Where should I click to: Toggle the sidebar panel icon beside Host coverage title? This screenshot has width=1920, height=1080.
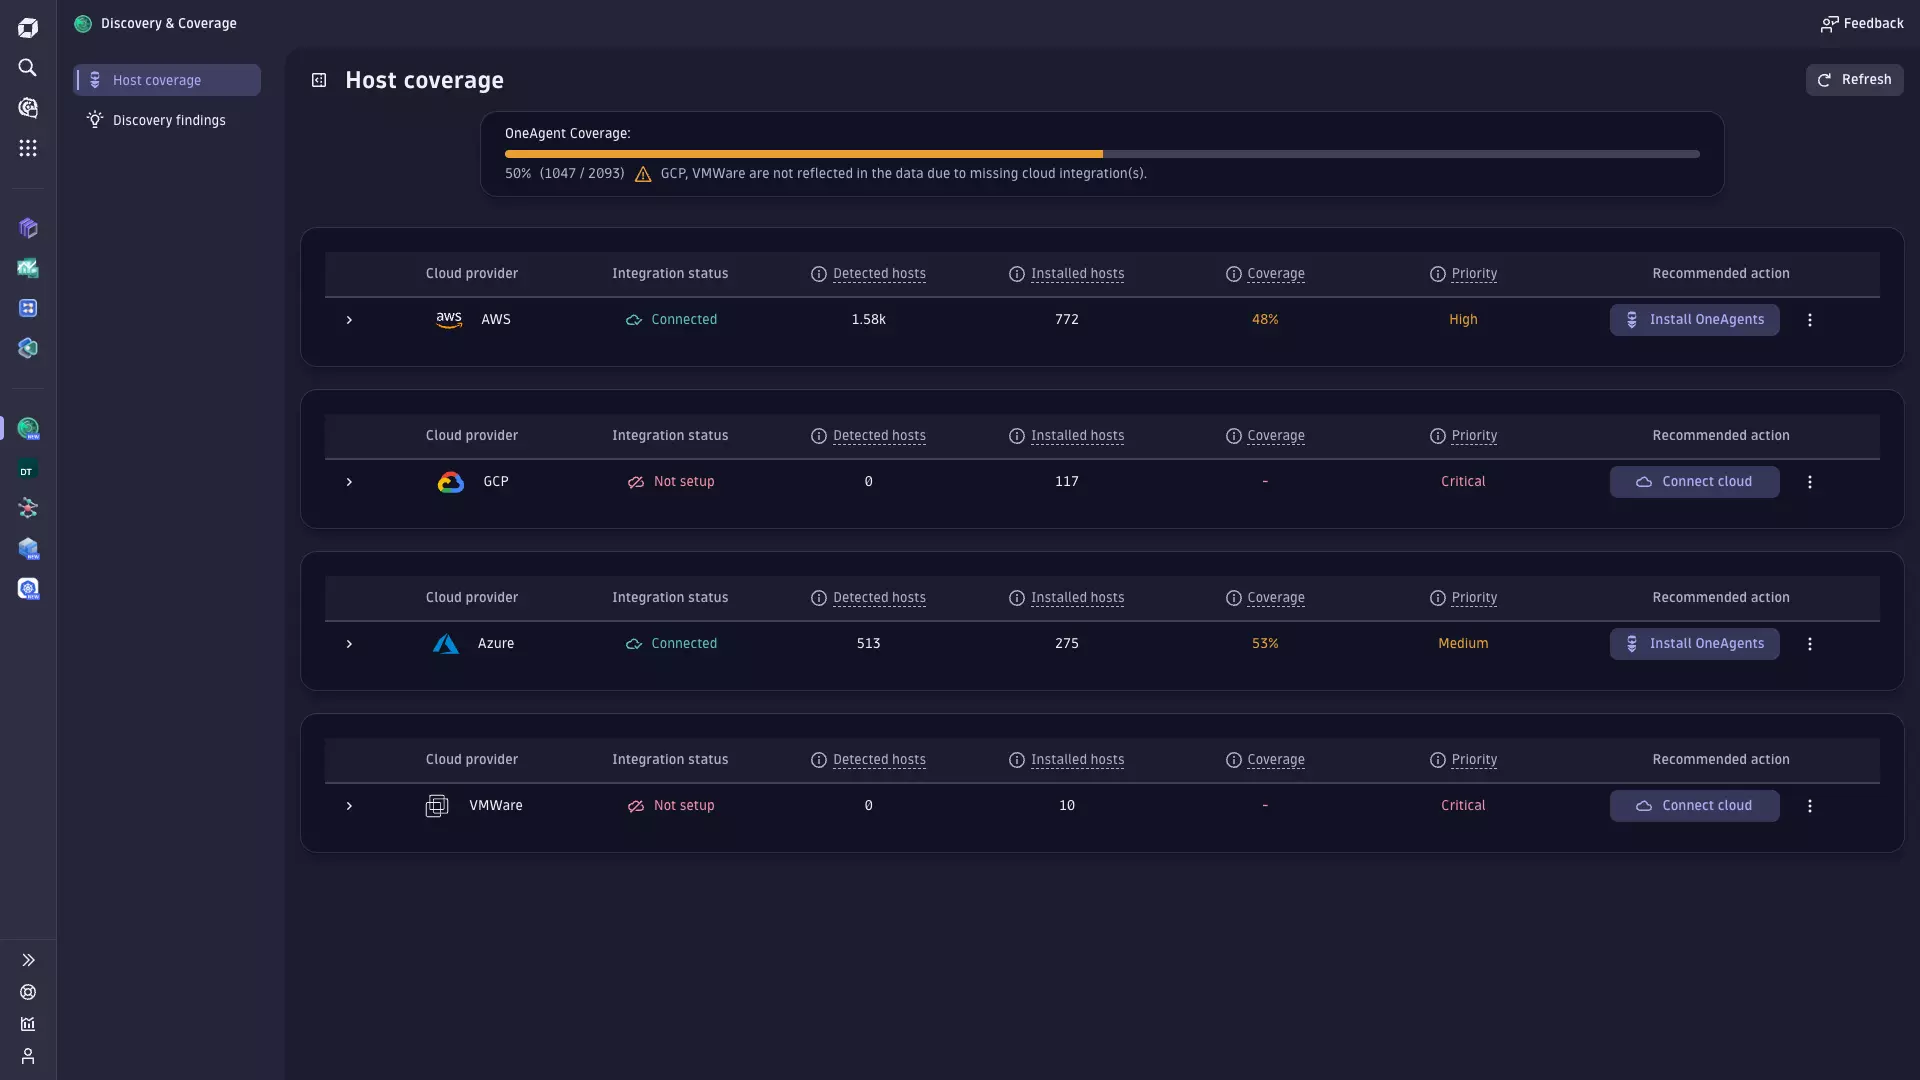(x=319, y=80)
